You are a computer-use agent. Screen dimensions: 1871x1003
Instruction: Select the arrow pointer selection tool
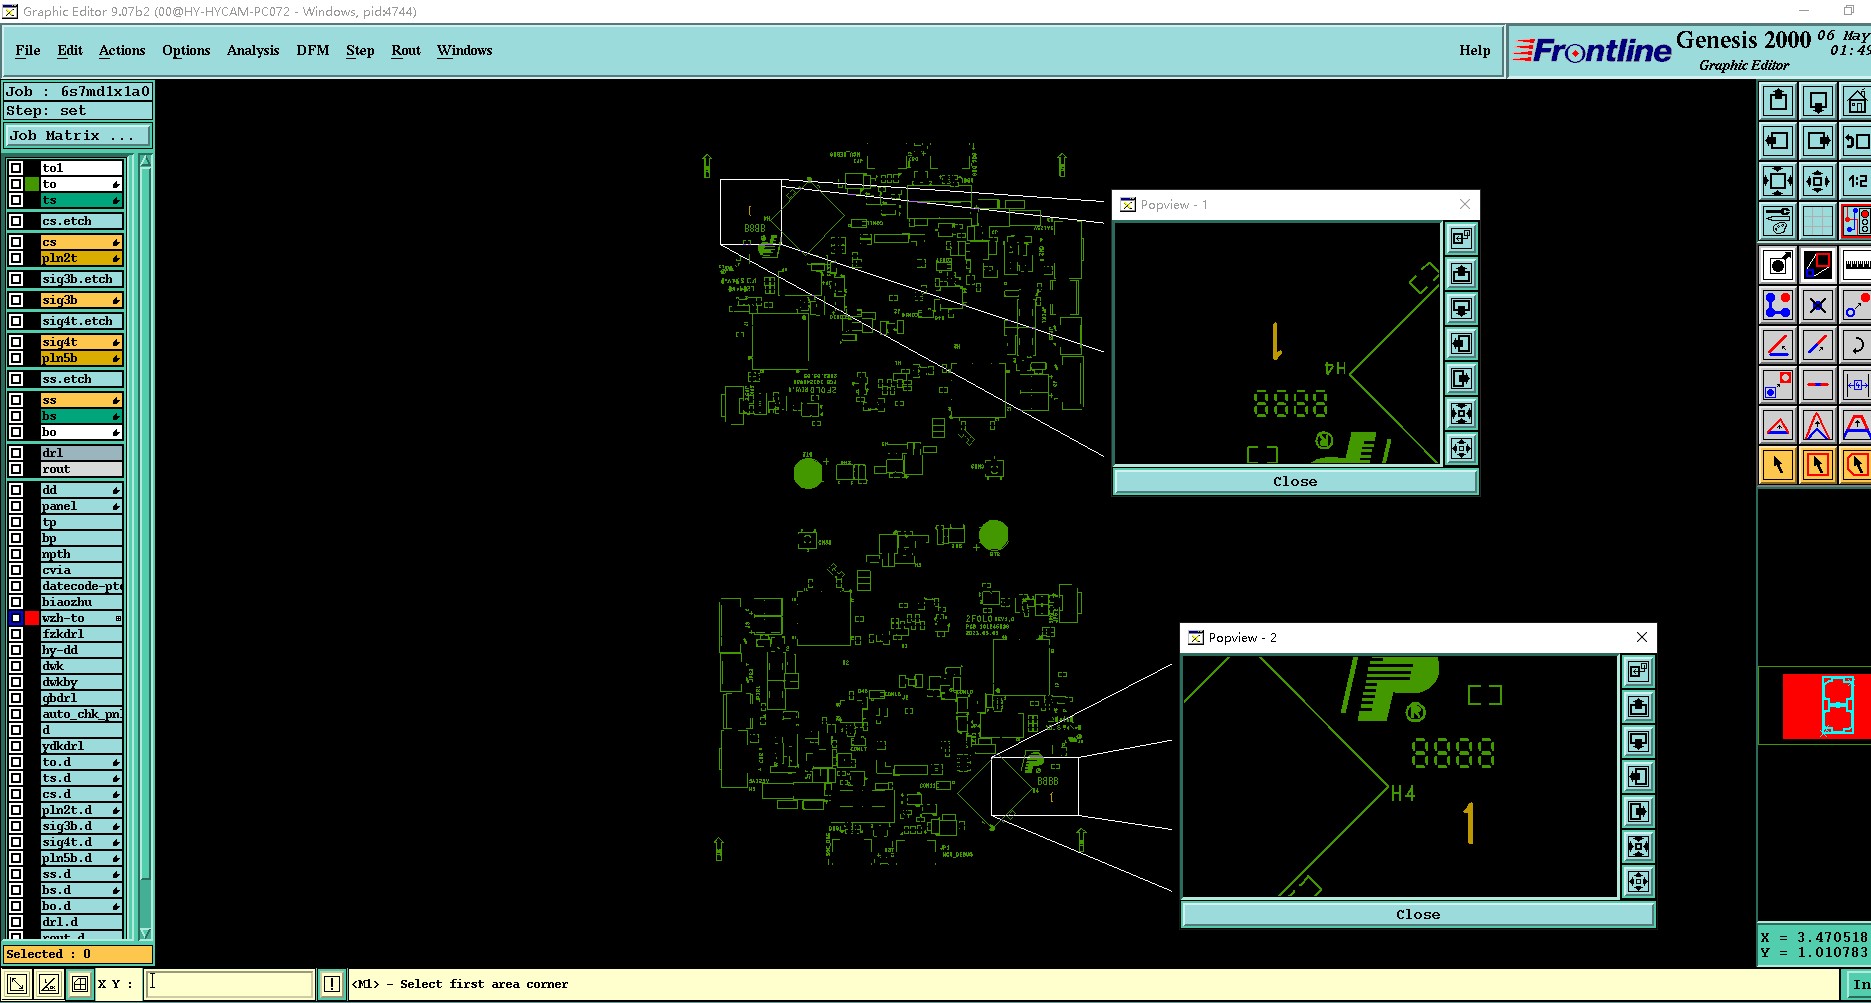pos(1778,465)
